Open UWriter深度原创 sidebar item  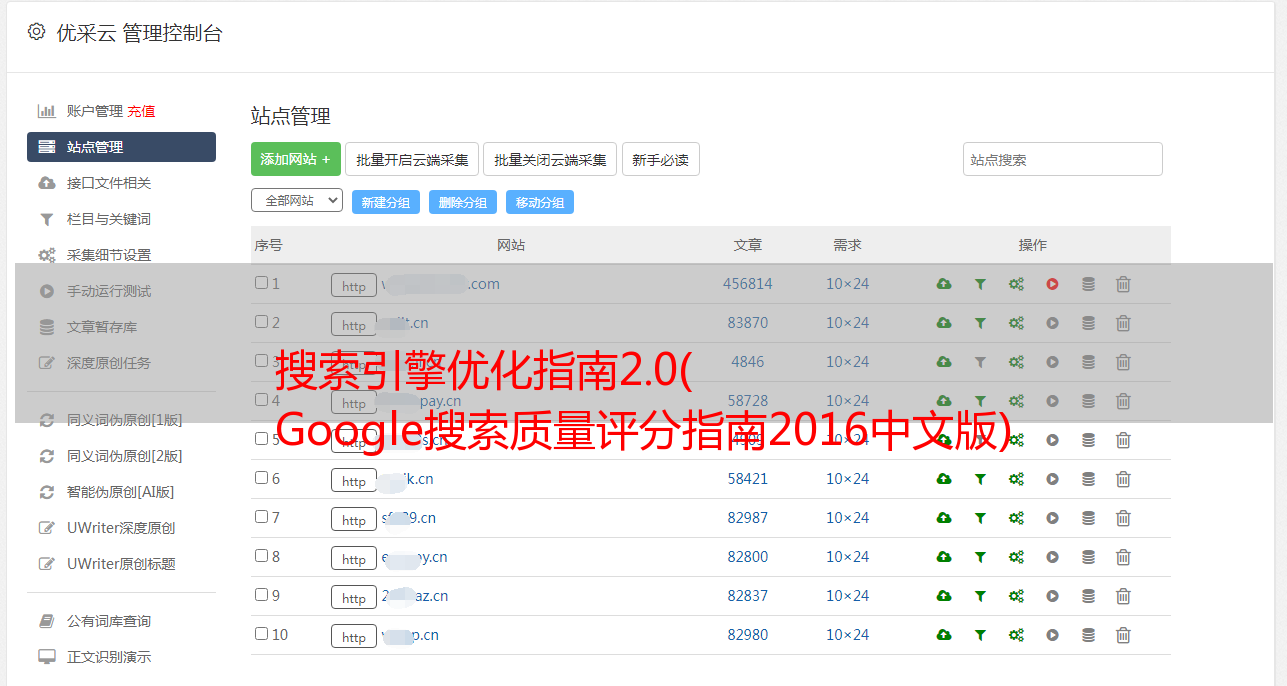[121, 528]
